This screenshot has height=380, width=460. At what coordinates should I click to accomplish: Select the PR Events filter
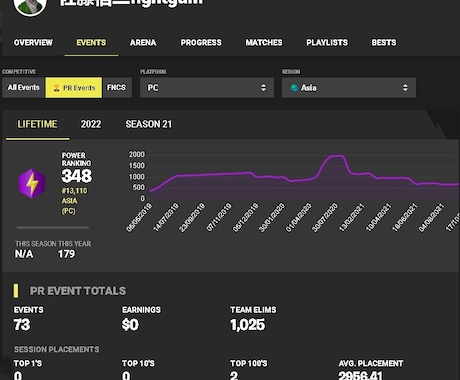[x=74, y=88]
